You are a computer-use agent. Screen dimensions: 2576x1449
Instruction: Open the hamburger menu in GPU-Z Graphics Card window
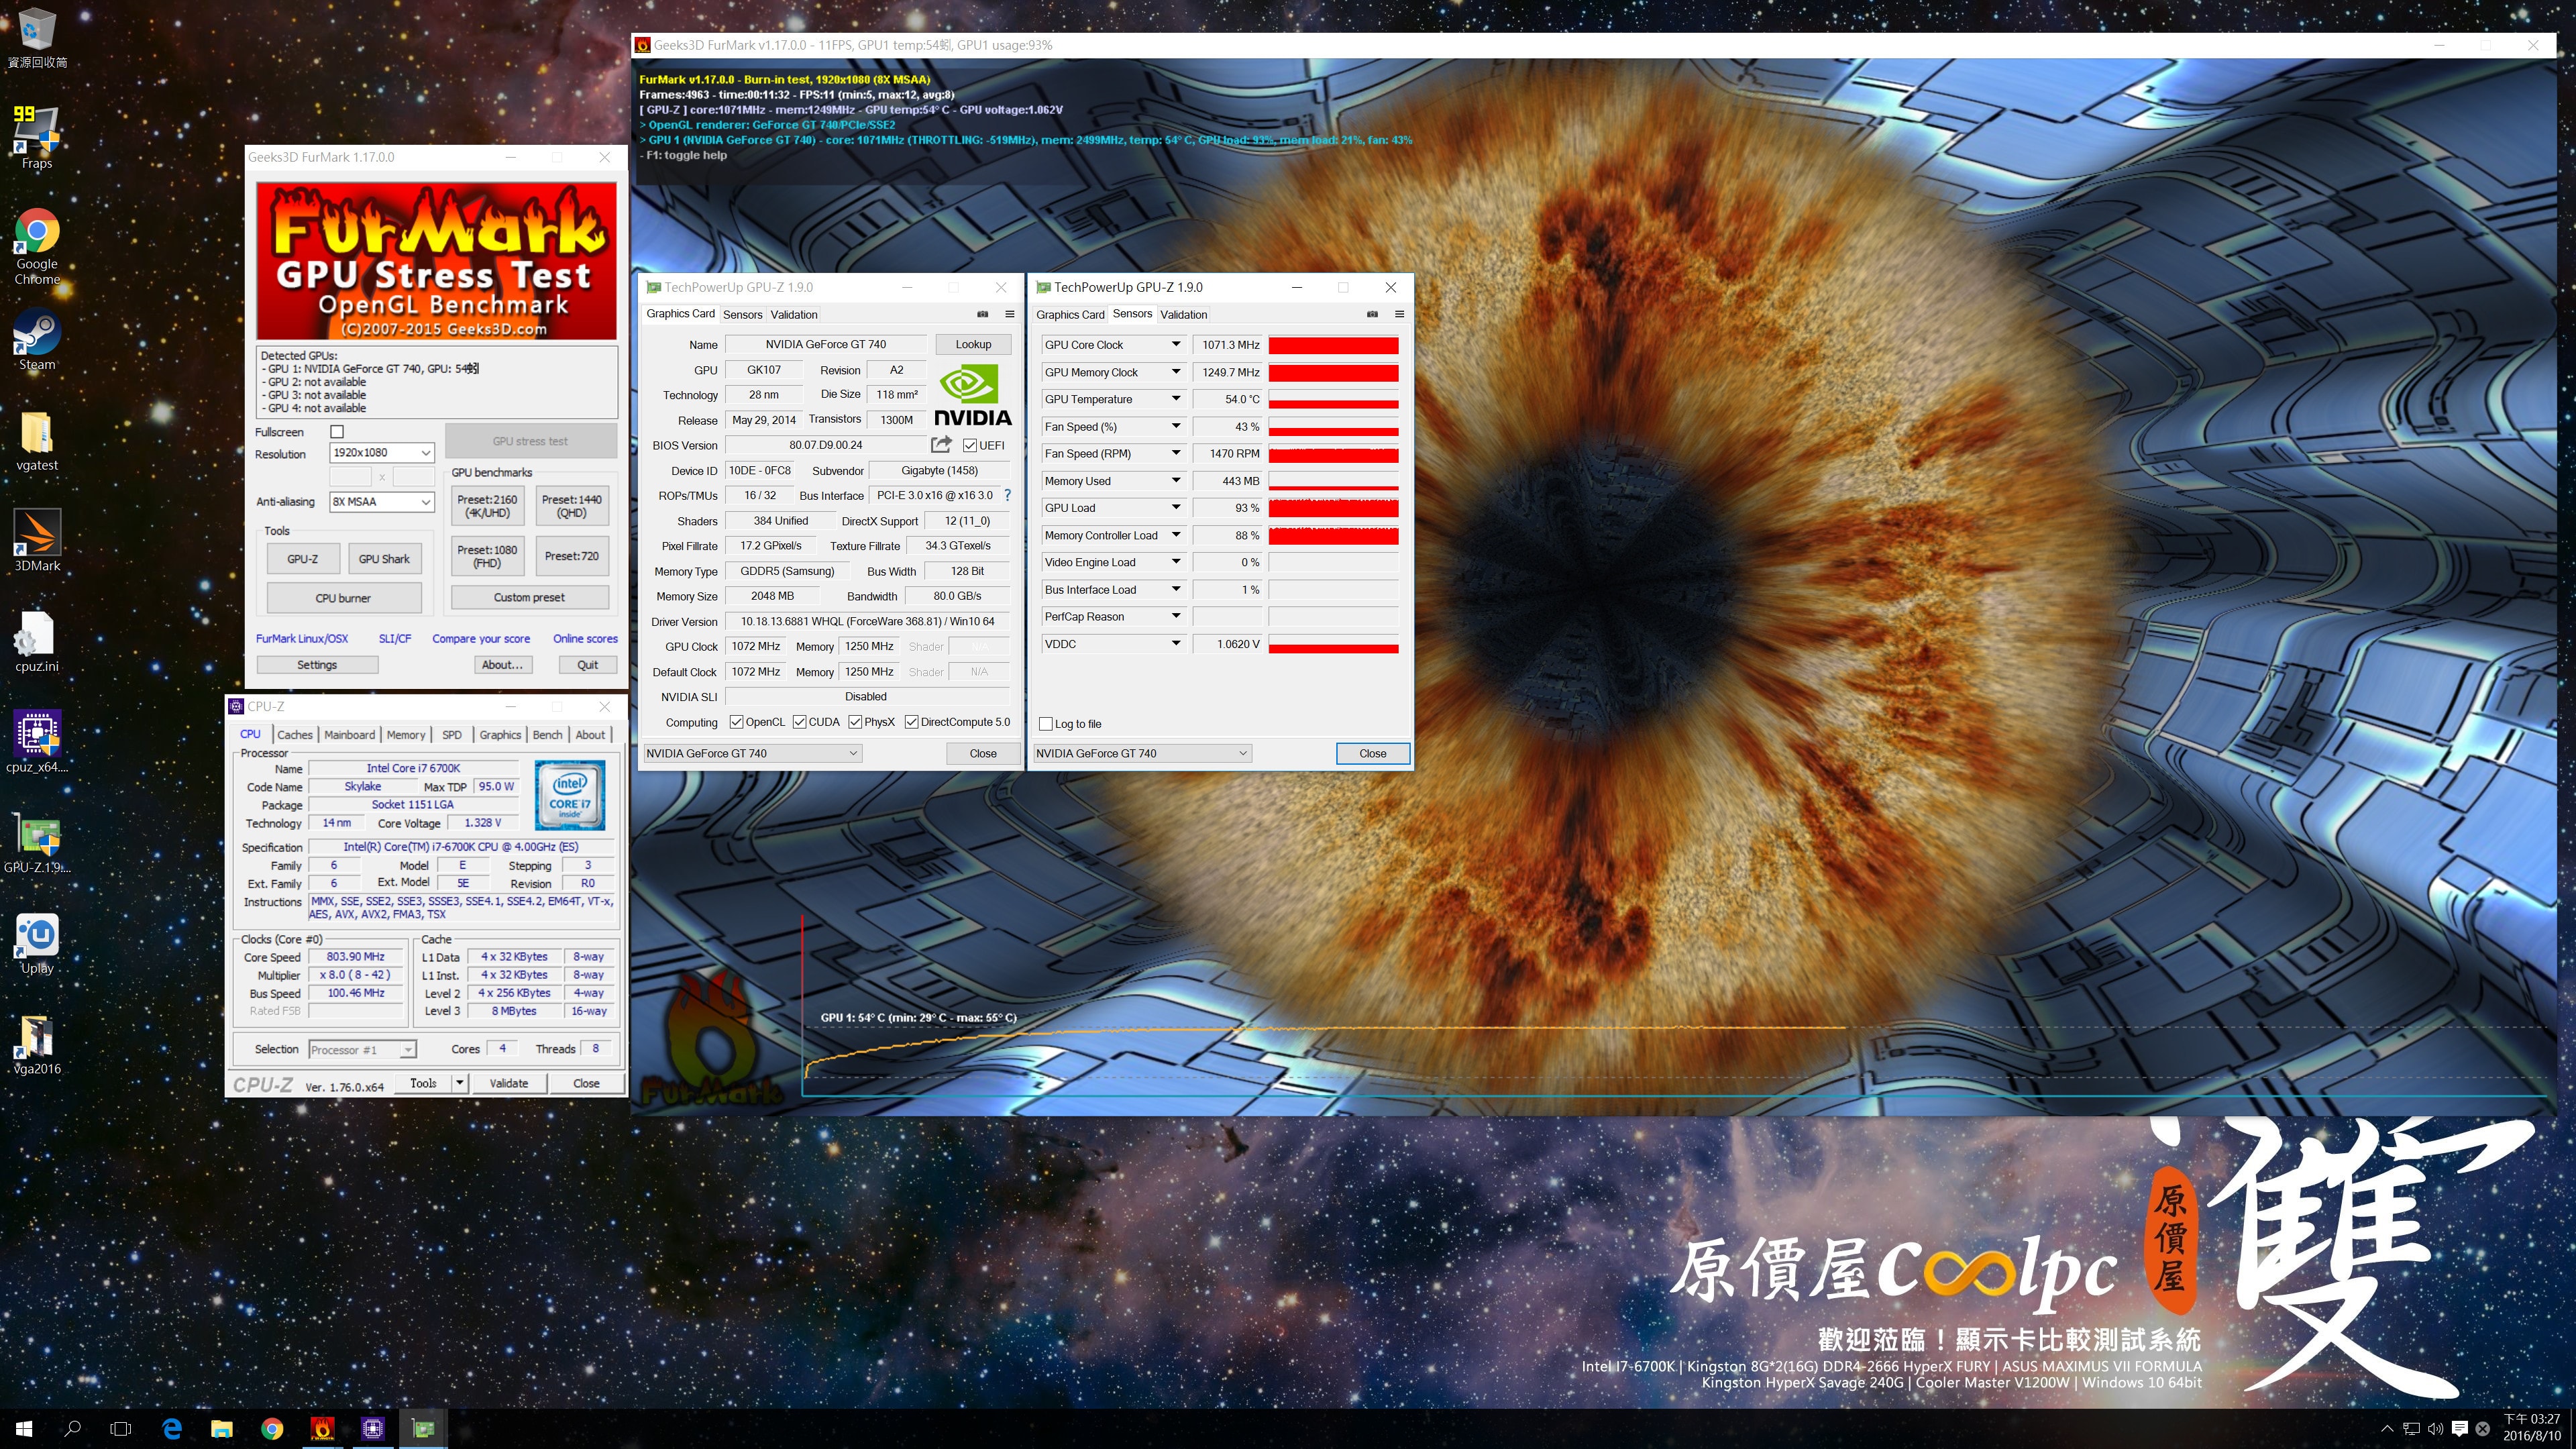pyautogui.click(x=1010, y=314)
